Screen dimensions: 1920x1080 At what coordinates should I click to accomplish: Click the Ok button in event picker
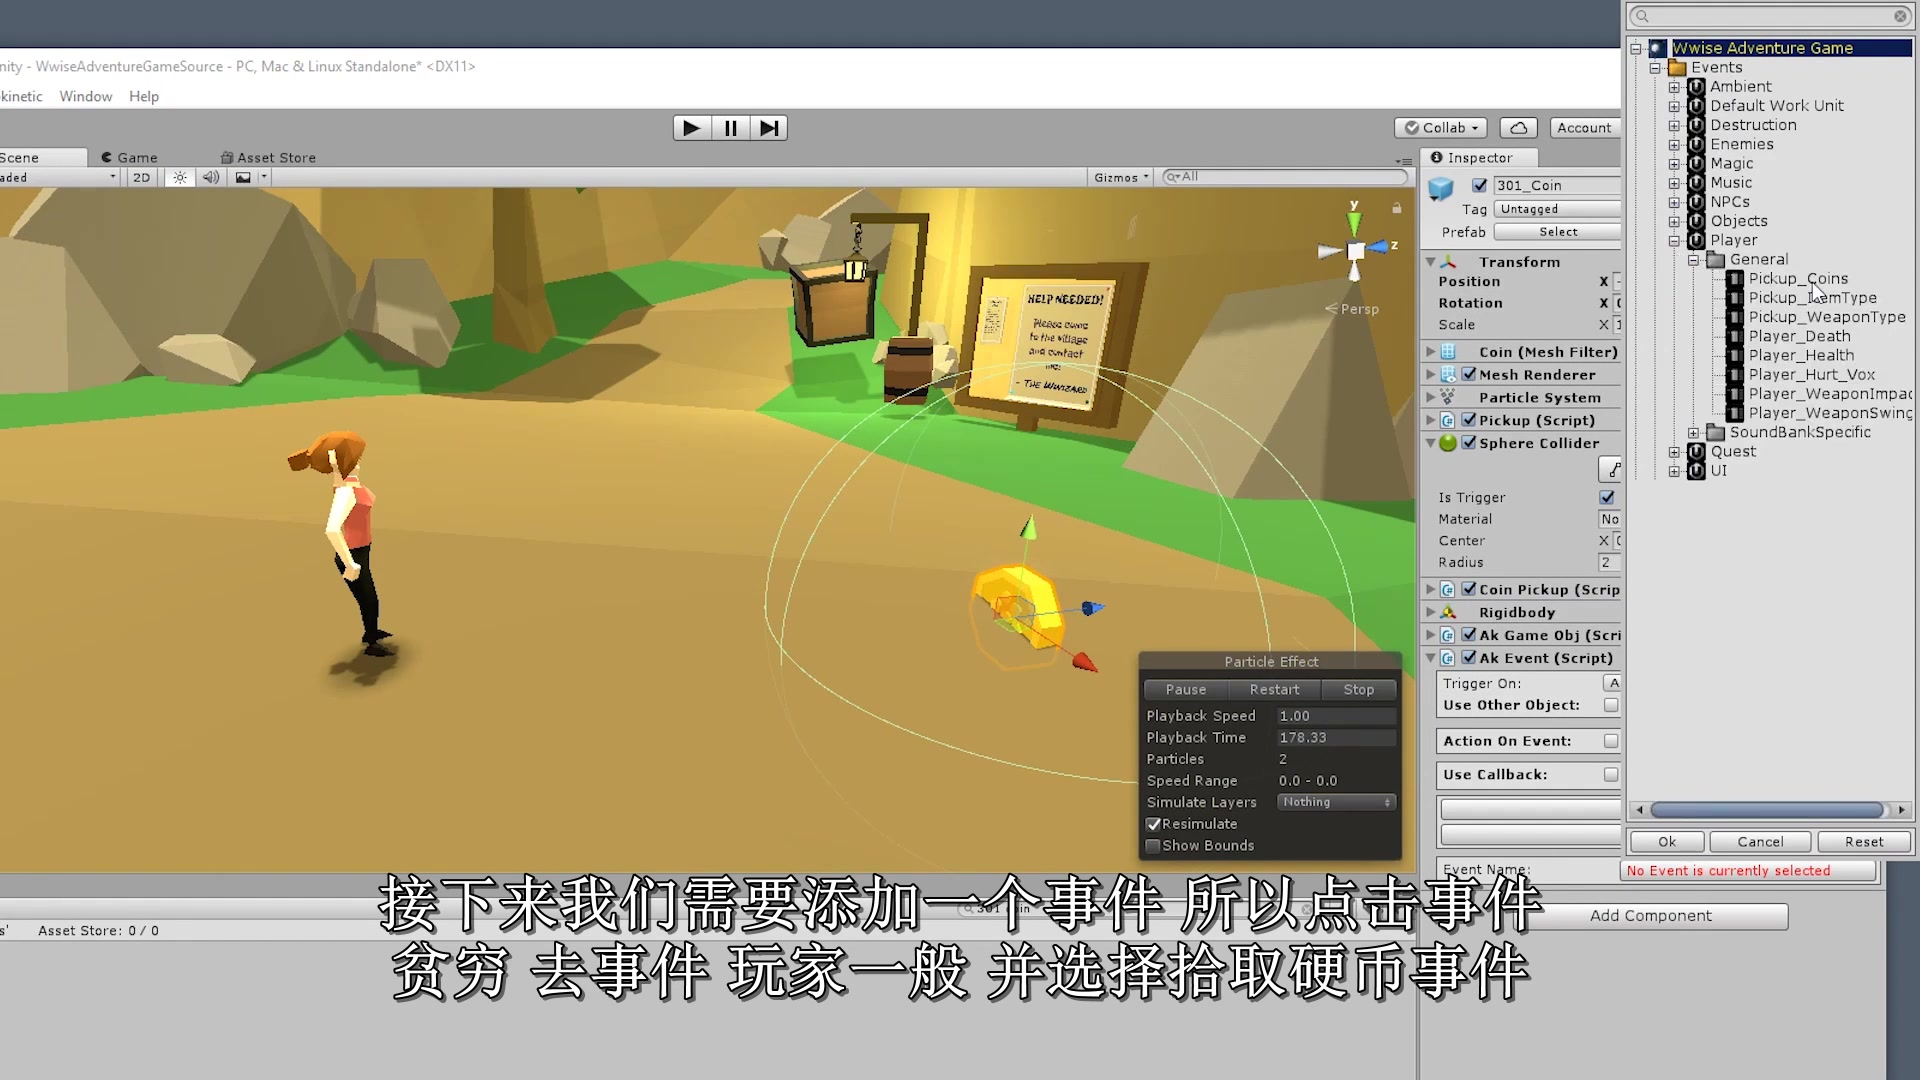[x=1667, y=842]
